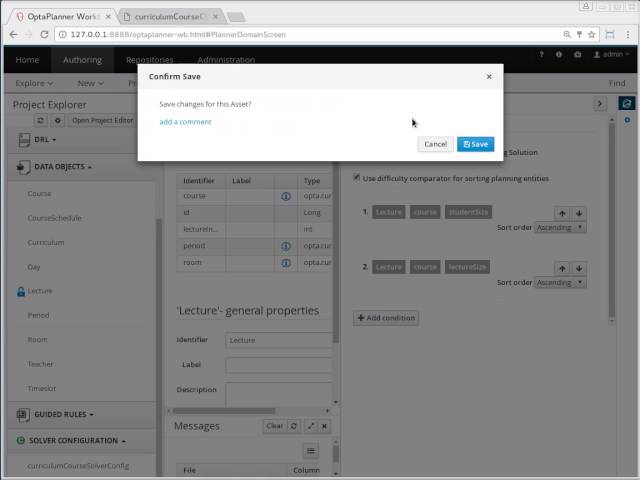Image resolution: width=640 pixels, height=480 pixels.
Task: Move condition 2 down with arrow
Action: point(579,268)
